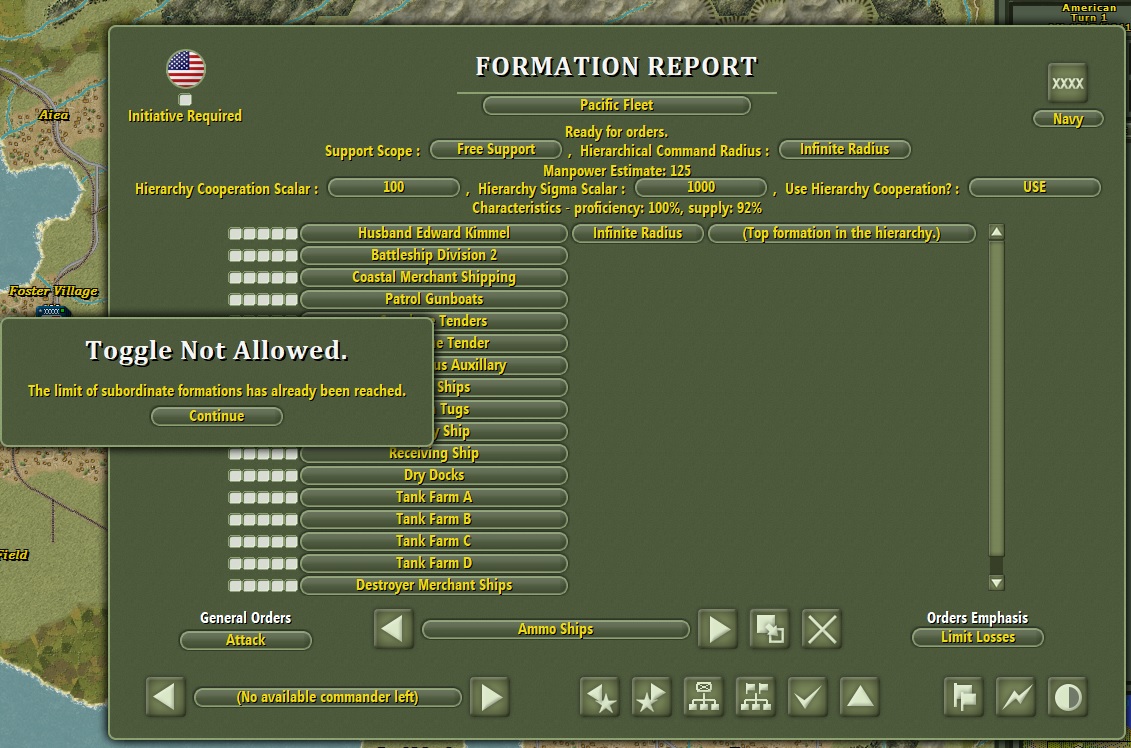Click the duplicate formation icon
Image resolution: width=1131 pixels, height=748 pixels.
[x=769, y=629]
